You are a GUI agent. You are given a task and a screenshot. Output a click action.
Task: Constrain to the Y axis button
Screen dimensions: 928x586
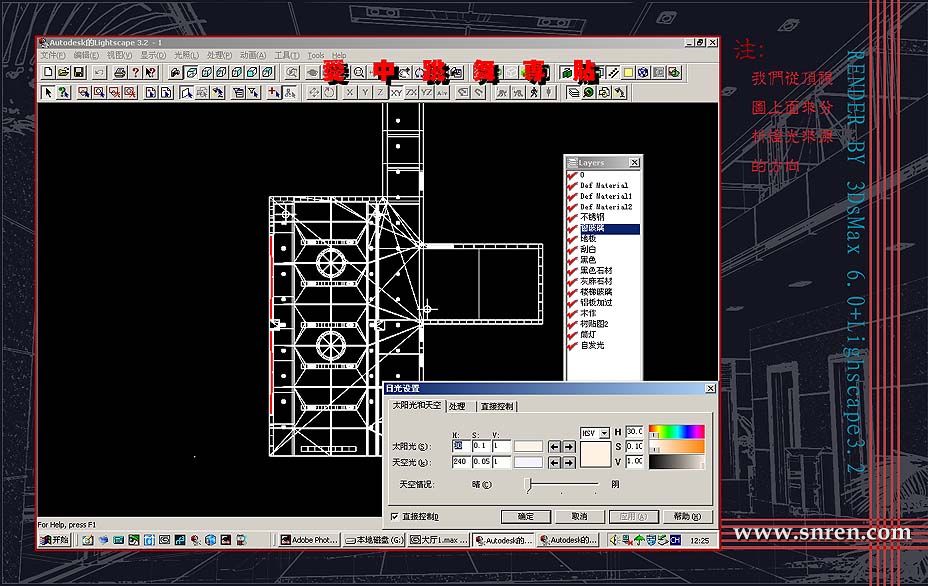point(365,92)
